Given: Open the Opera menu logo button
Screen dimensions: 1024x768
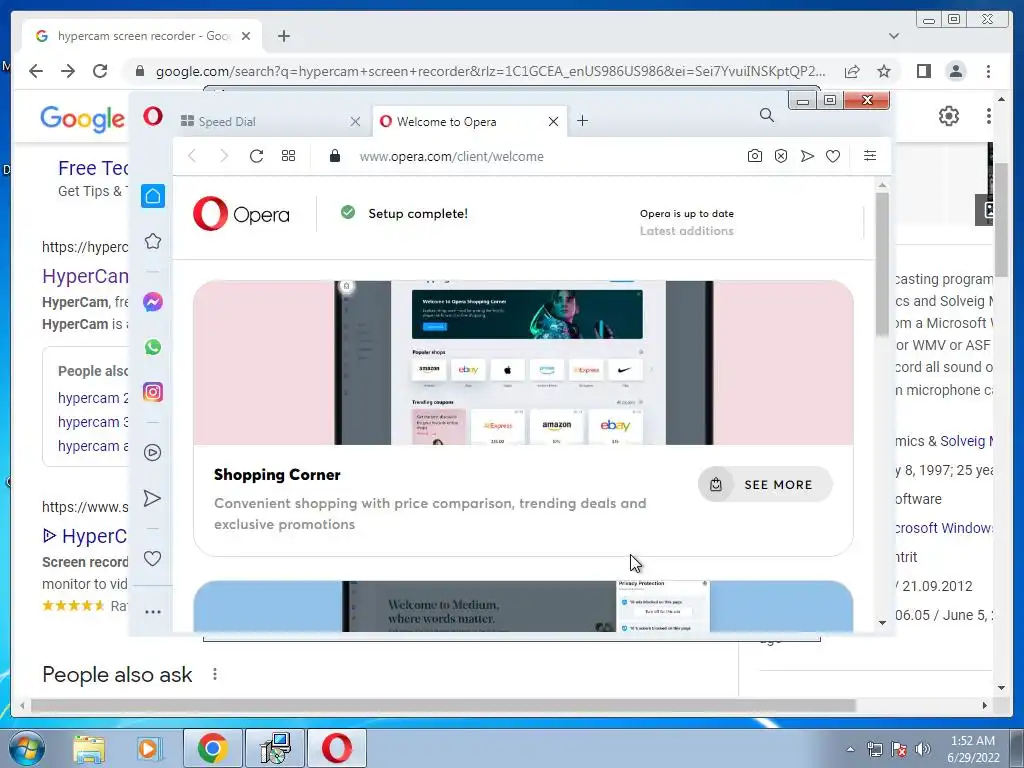Looking at the screenshot, I should pyautogui.click(x=153, y=117).
